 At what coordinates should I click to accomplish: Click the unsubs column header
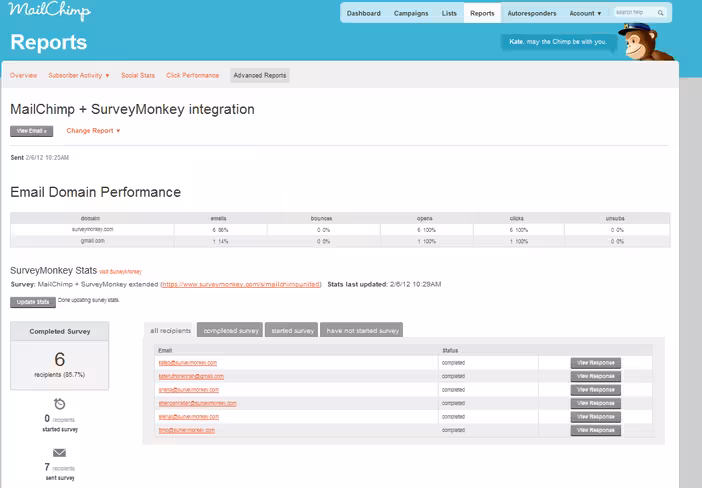pos(615,218)
